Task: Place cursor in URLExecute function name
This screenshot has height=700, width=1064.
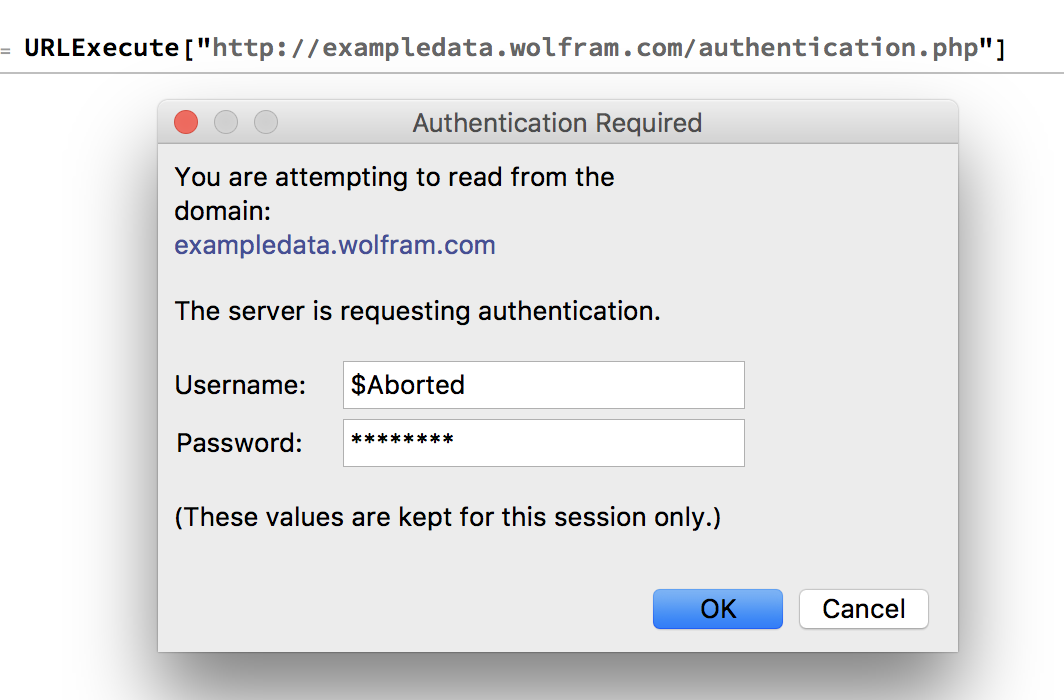Action: click(102, 48)
